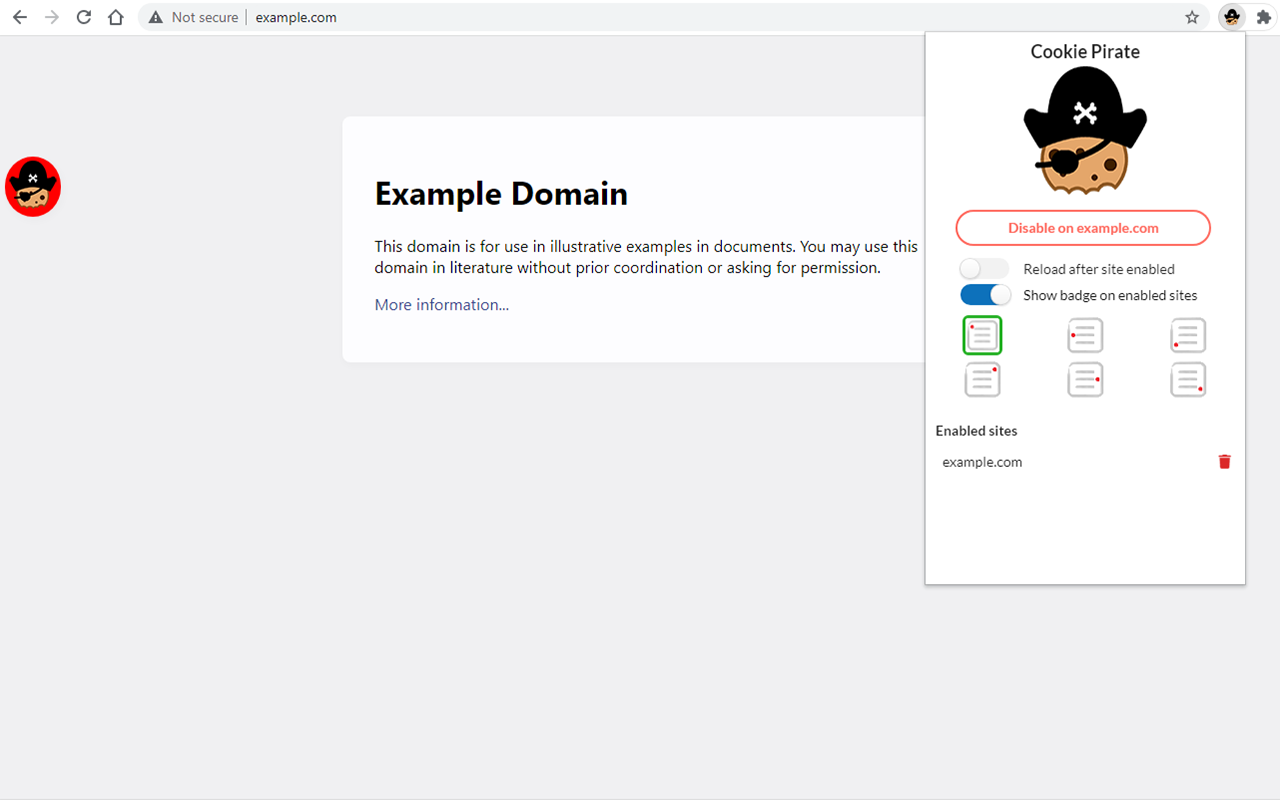Enable the Reload after site enabled switch
This screenshot has width=1280, height=800.
(x=984, y=269)
